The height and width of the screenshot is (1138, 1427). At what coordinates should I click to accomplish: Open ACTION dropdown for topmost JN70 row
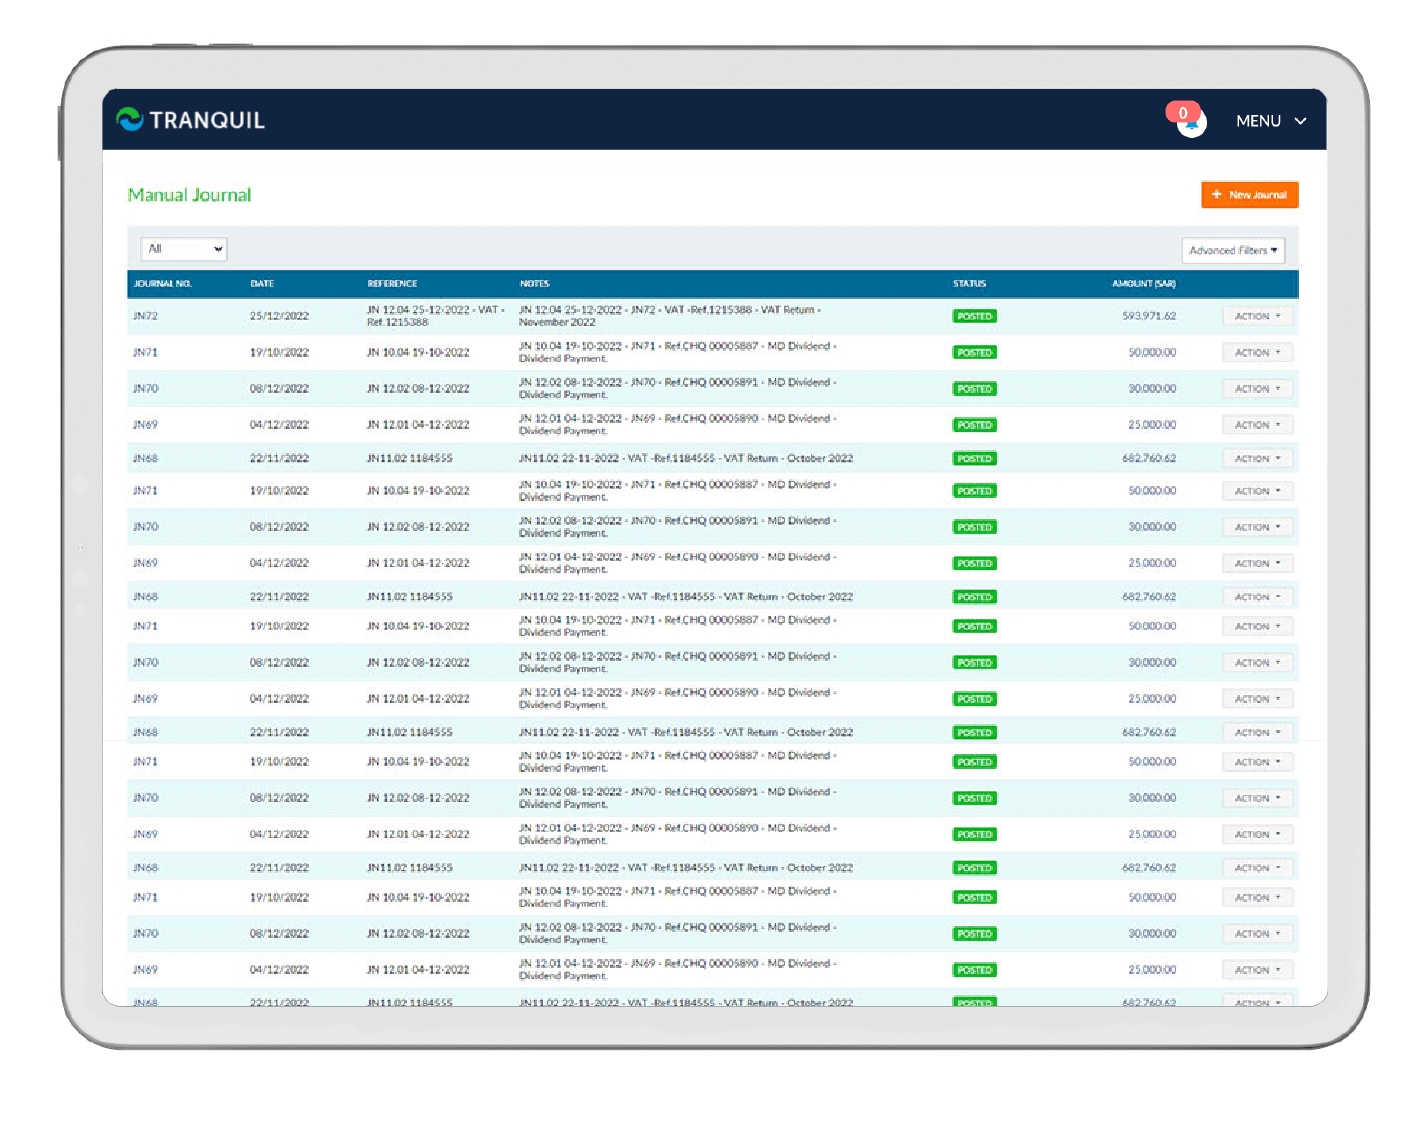click(x=1257, y=388)
